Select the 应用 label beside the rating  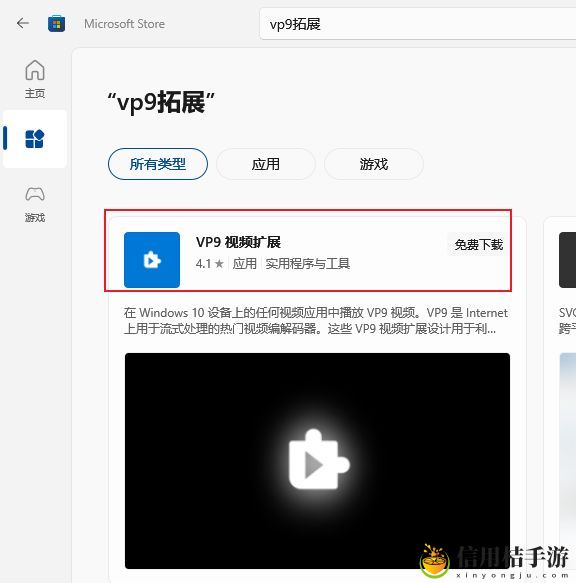(x=245, y=264)
